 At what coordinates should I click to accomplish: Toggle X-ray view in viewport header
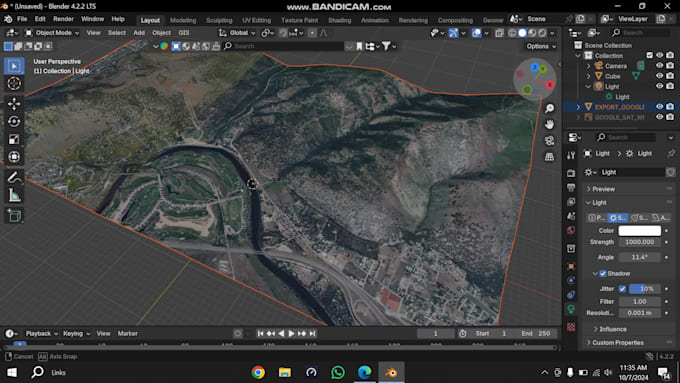500,33
